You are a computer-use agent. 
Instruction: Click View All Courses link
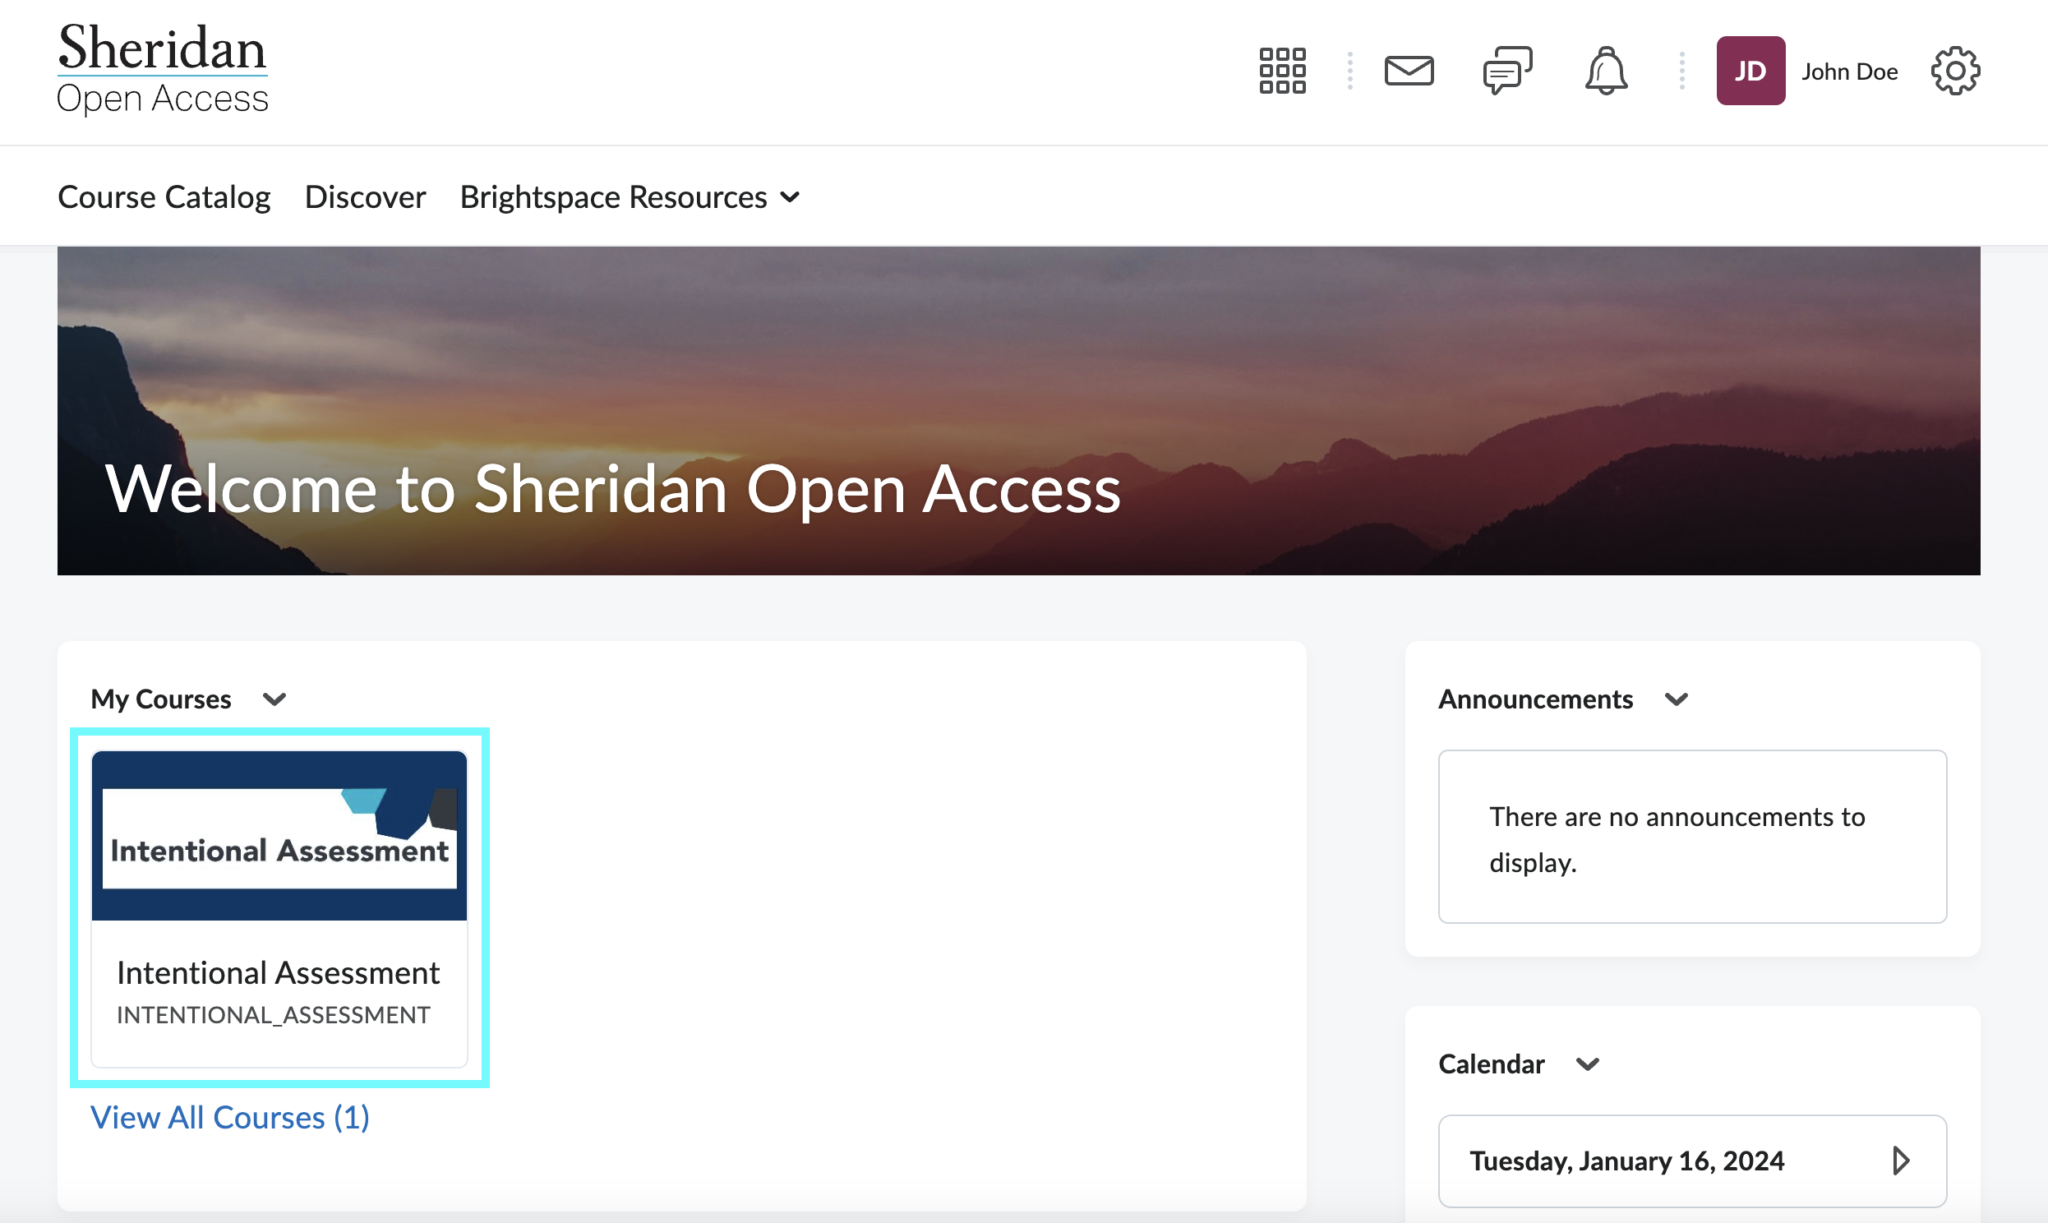(x=230, y=1117)
